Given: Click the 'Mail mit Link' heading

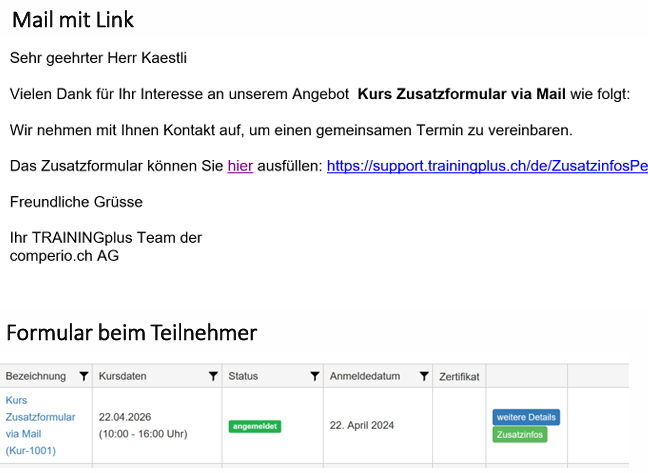Looking at the screenshot, I should click(x=72, y=20).
